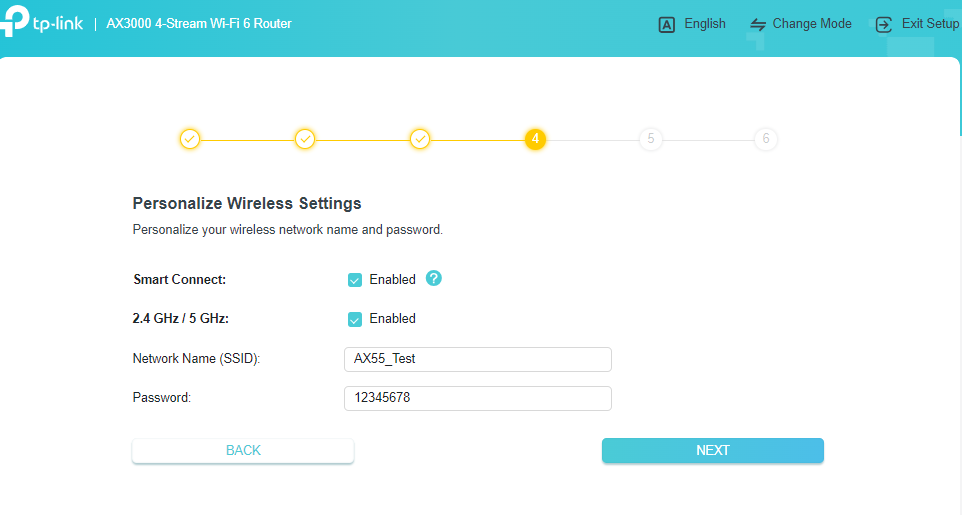The height and width of the screenshot is (515, 962).
Task: Go to completed step one checkmark
Action: click(190, 139)
